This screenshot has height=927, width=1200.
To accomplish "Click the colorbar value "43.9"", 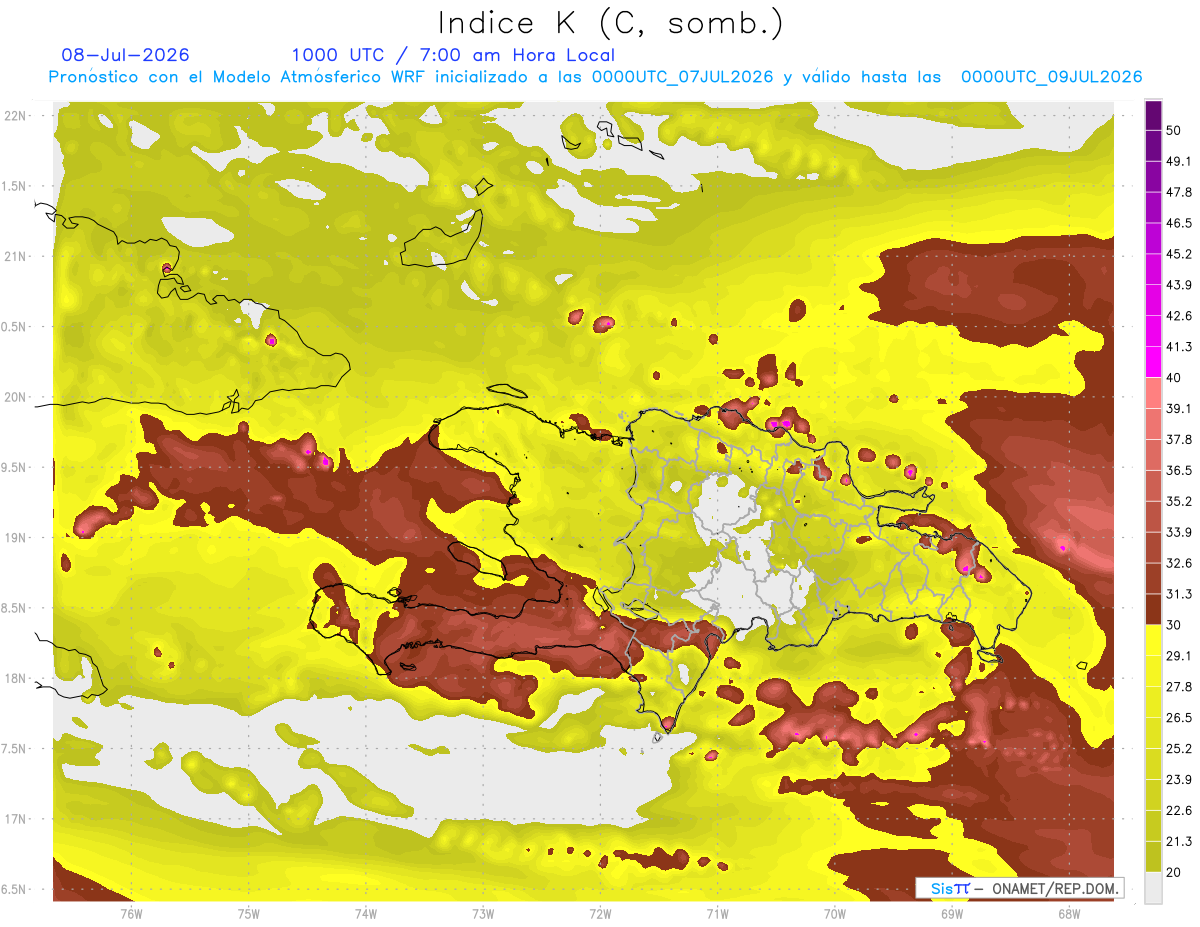I will [x=1178, y=285].
